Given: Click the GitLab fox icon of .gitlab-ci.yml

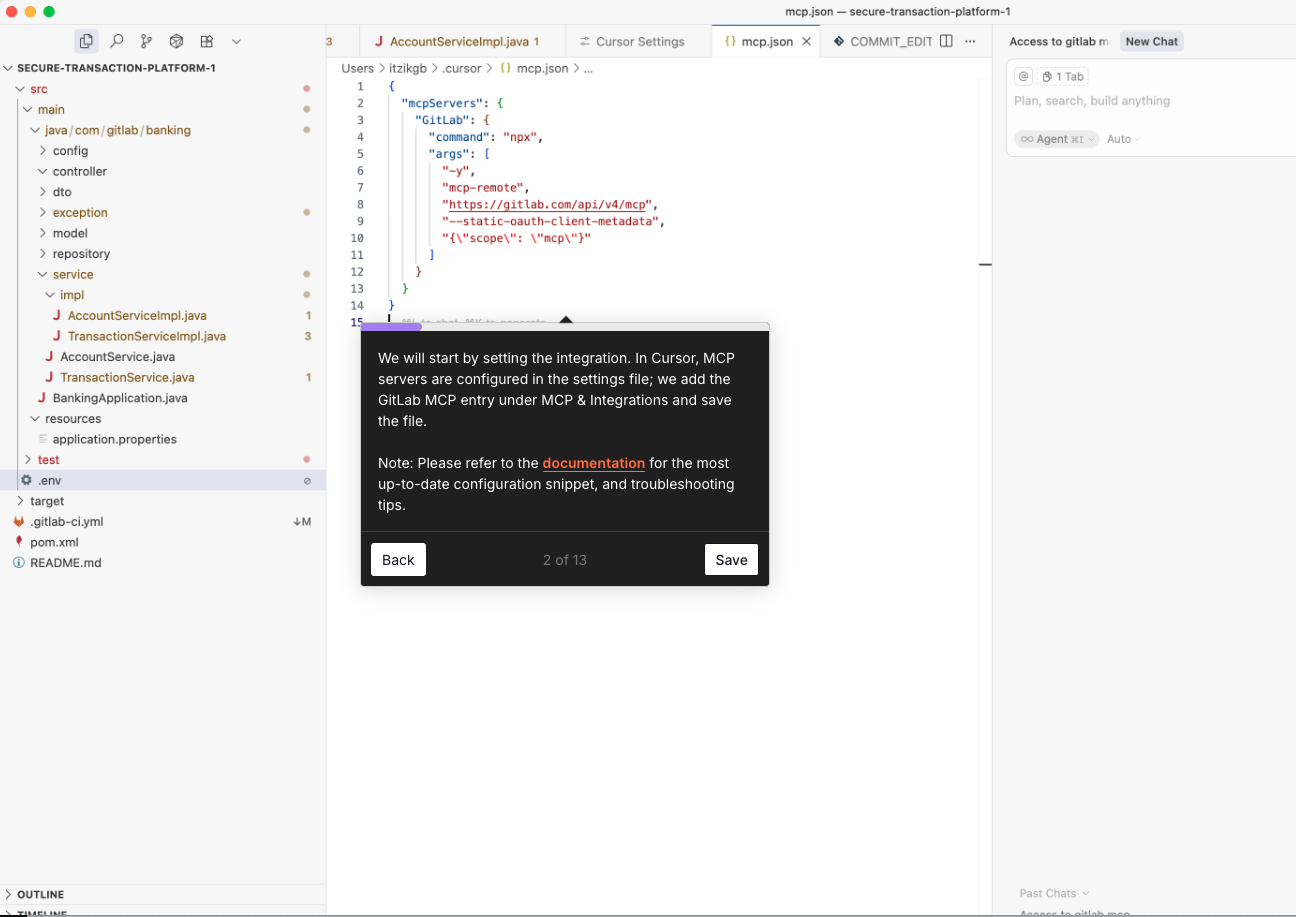Looking at the screenshot, I should click(19, 522).
